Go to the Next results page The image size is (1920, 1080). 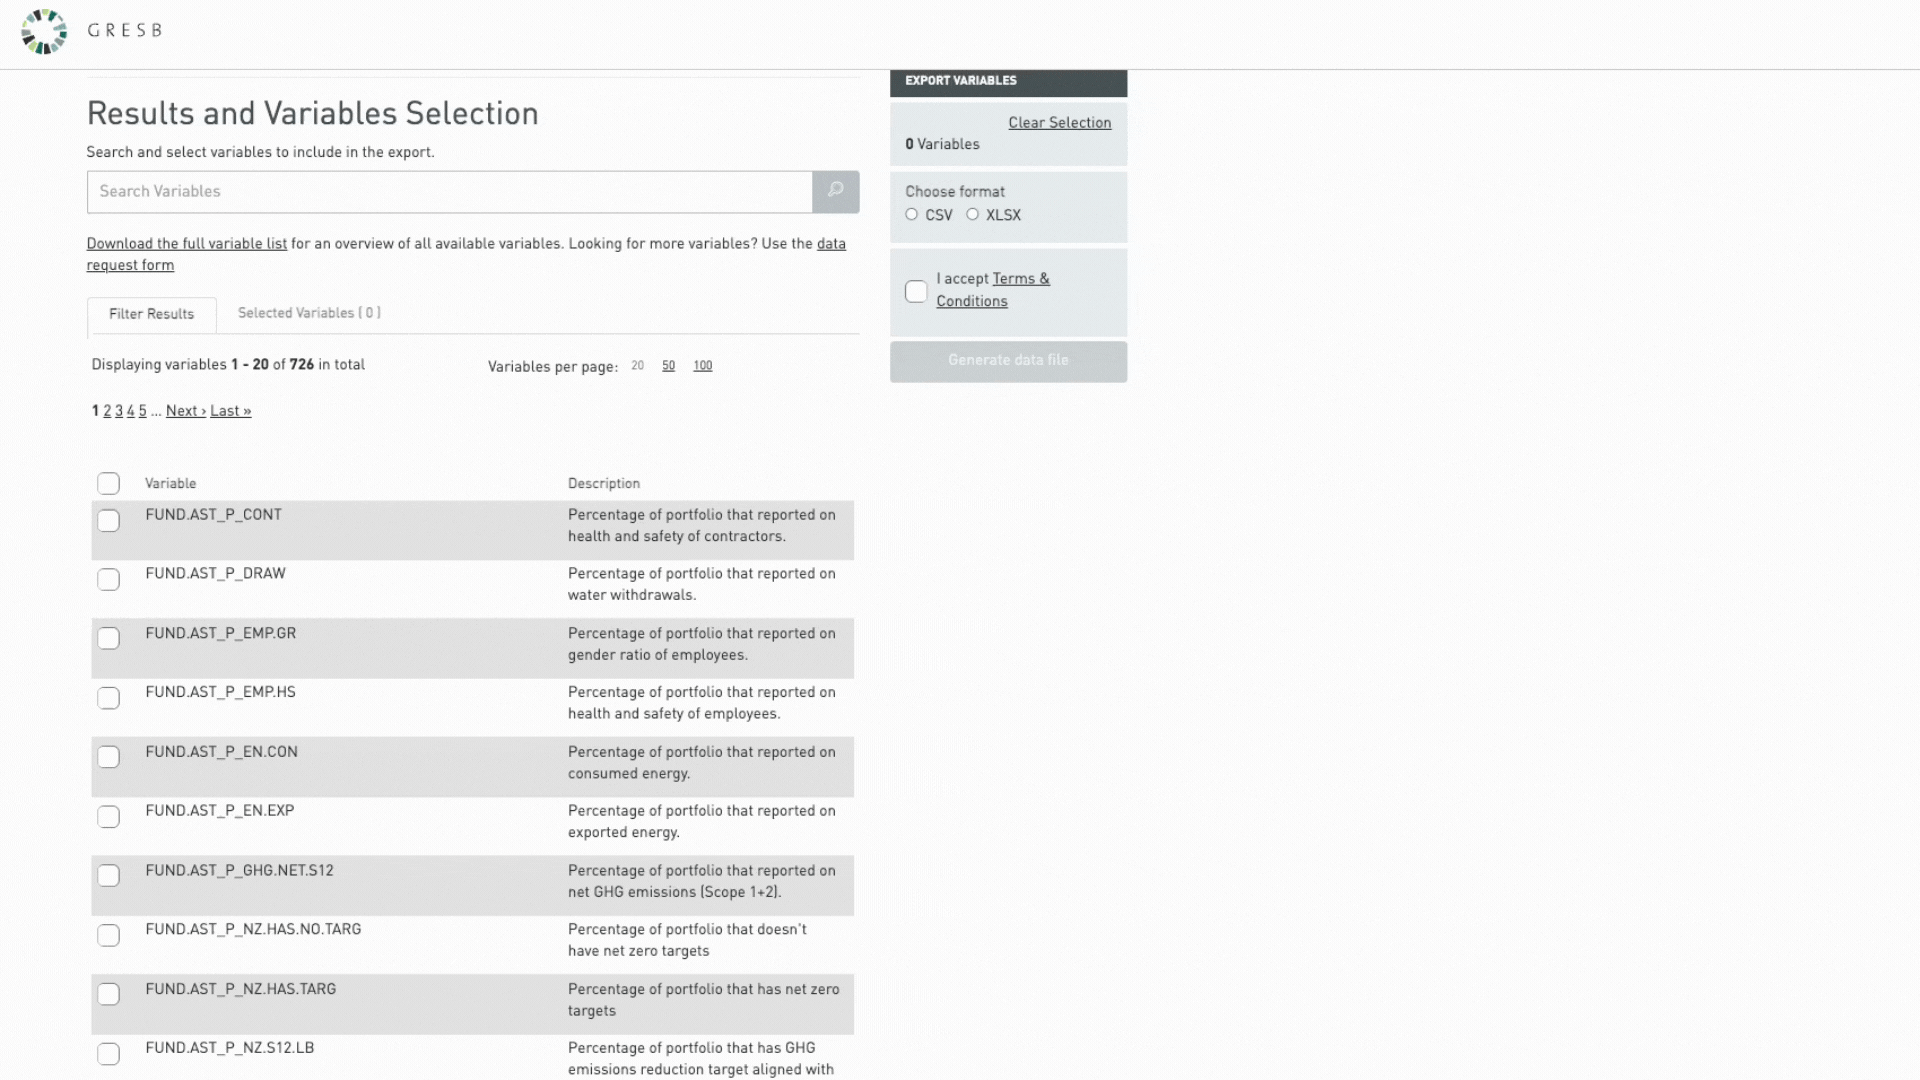[186, 411]
